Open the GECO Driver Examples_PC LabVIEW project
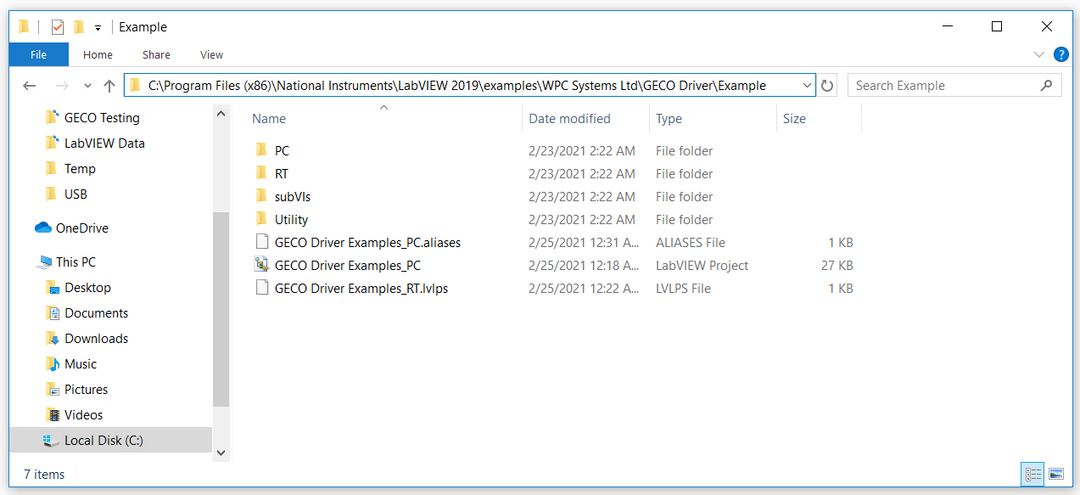This screenshot has height=495, width=1080. tap(347, 266)
